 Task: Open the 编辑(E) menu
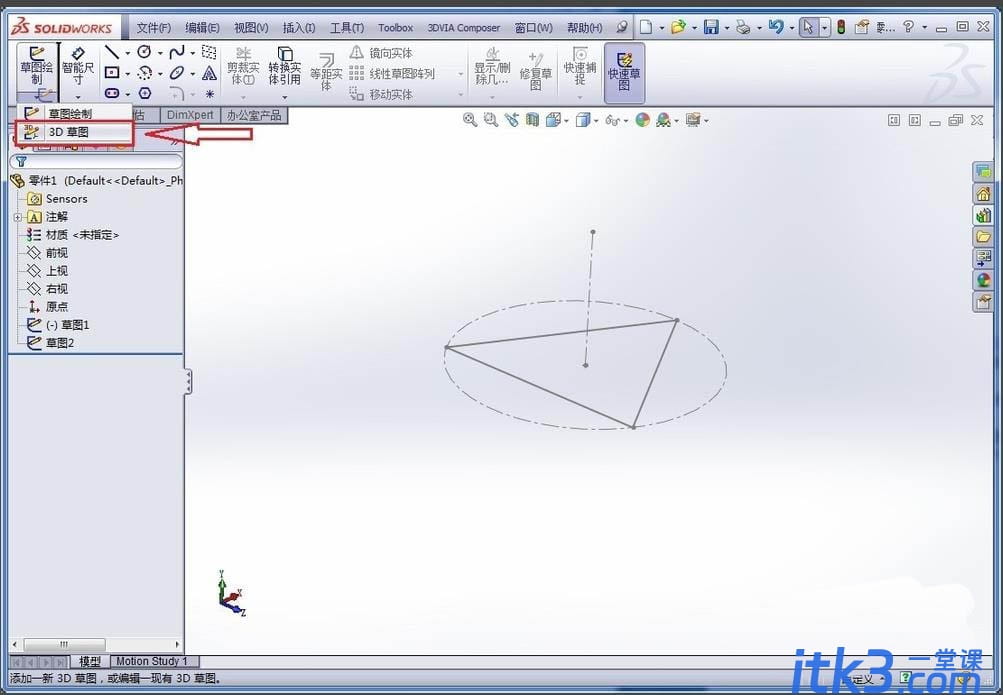(202, 27)
